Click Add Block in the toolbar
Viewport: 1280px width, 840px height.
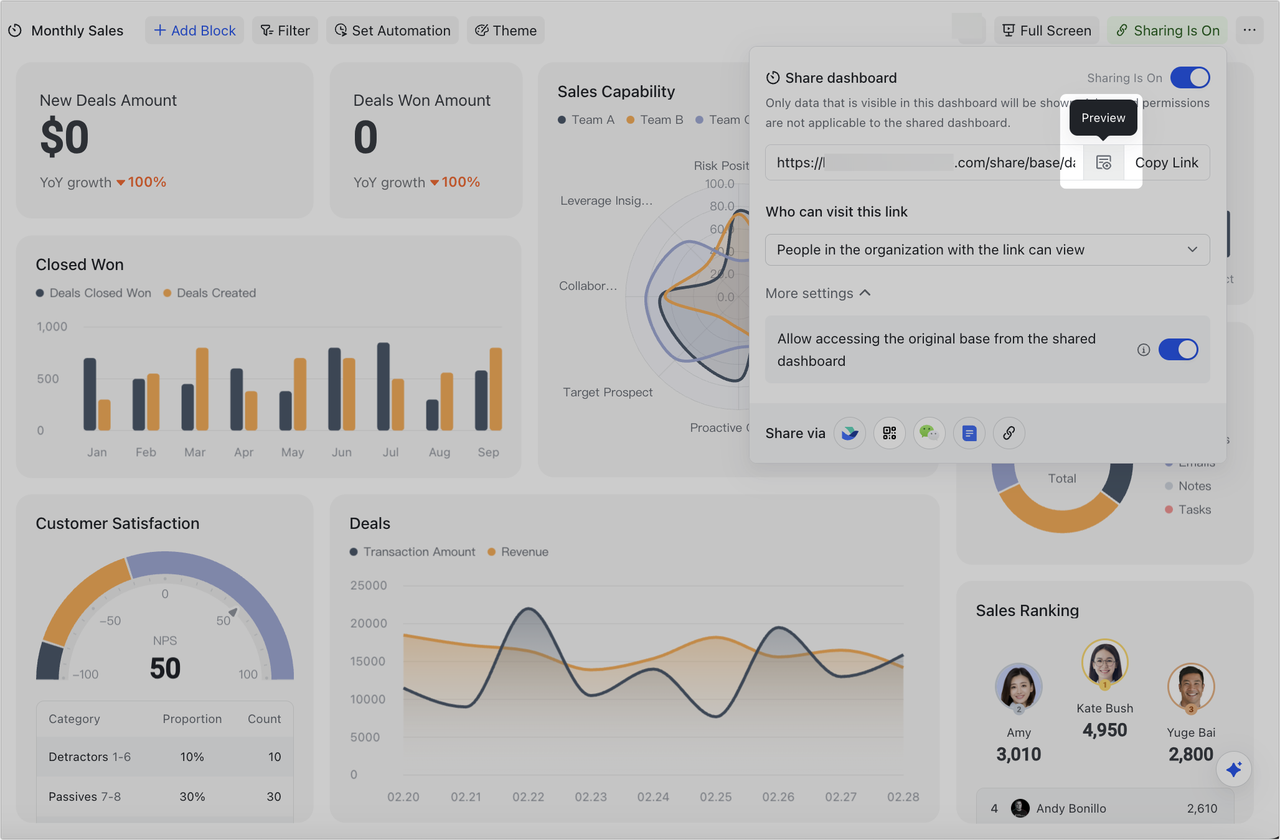[194, 31]
